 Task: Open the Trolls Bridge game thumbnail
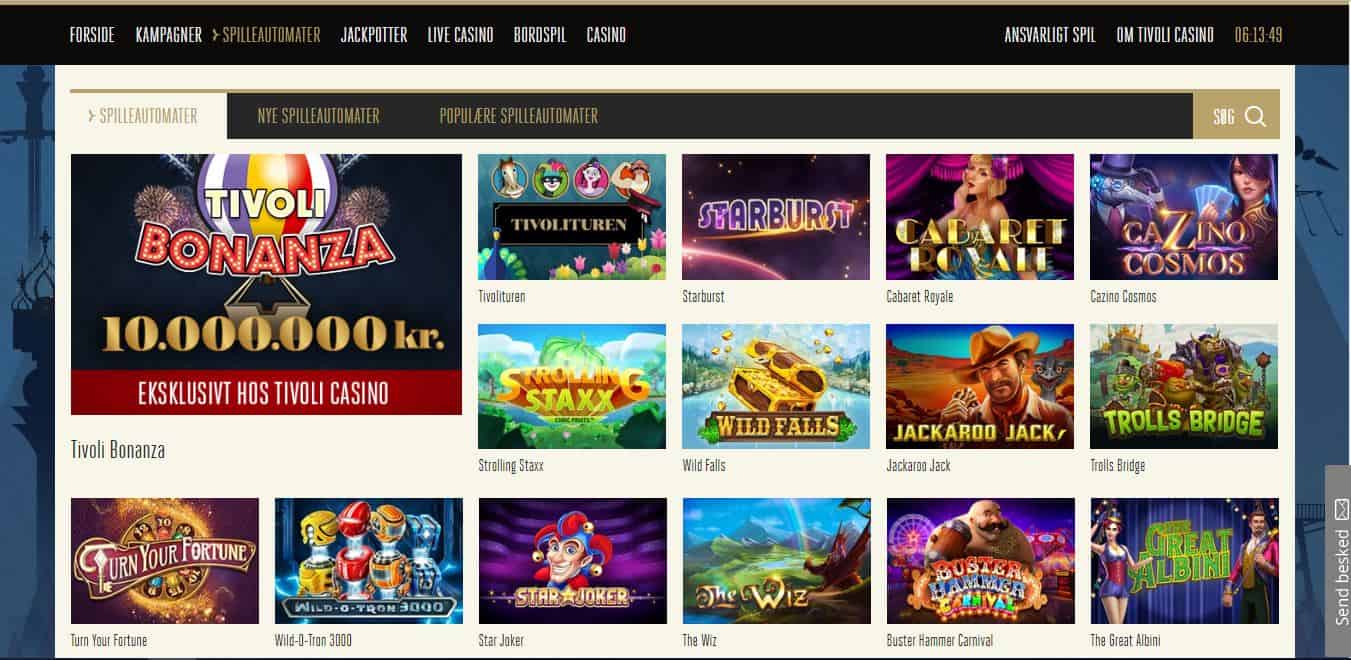(1184, 386)
